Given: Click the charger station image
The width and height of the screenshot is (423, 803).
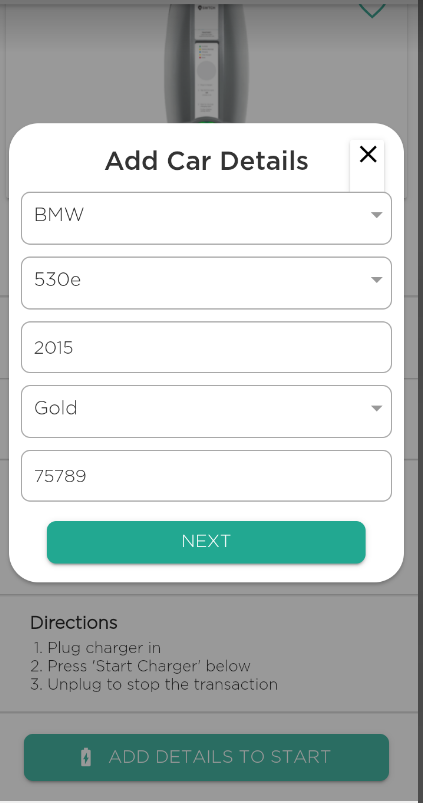Looking at the screenshot, I should pos(206,62).
